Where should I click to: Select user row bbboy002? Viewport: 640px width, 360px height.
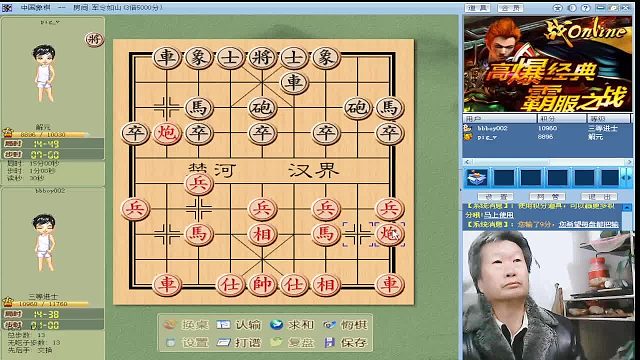pyautogui.click(x=547, y=128)
